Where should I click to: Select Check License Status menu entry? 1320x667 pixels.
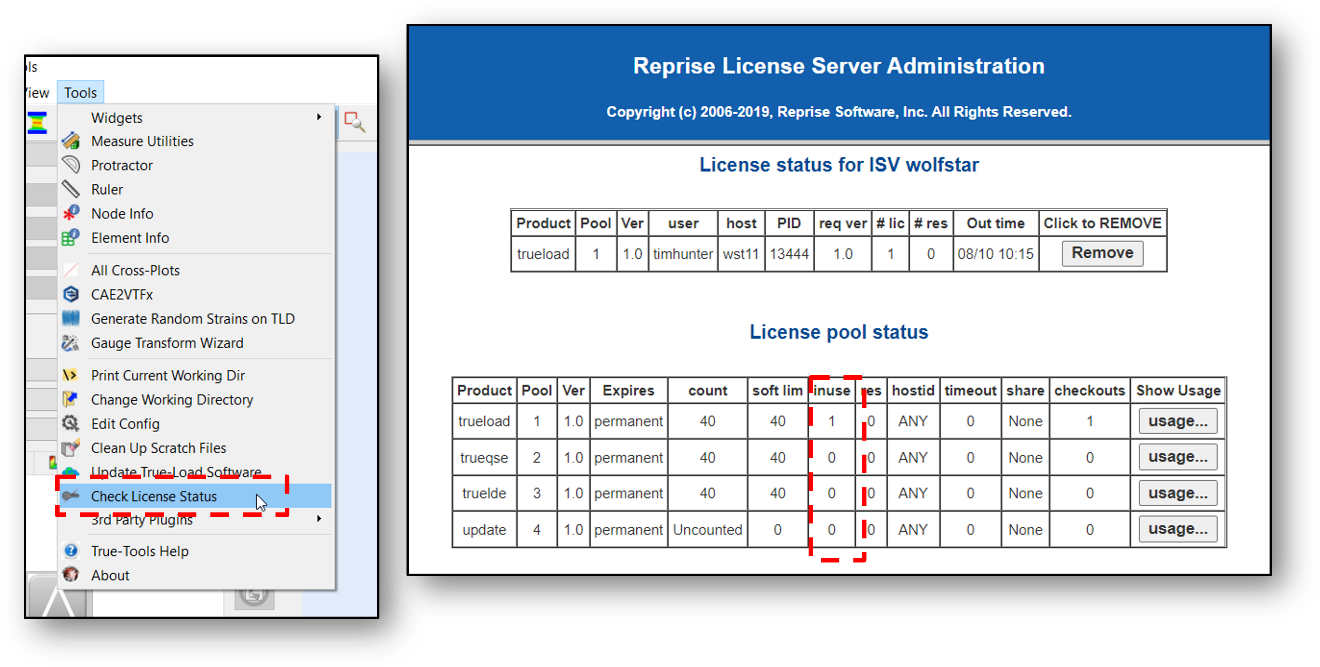(195, 496)
